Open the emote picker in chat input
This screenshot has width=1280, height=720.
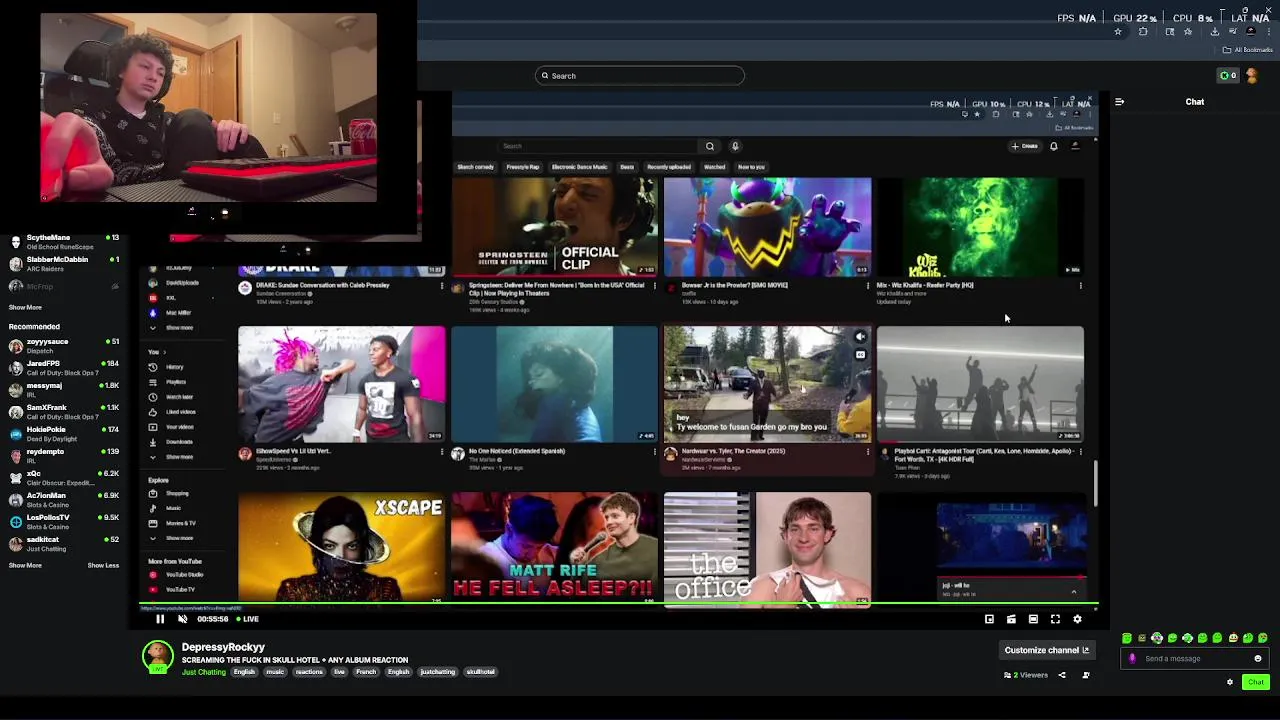pyautogui.click(x=1258, y=658)
